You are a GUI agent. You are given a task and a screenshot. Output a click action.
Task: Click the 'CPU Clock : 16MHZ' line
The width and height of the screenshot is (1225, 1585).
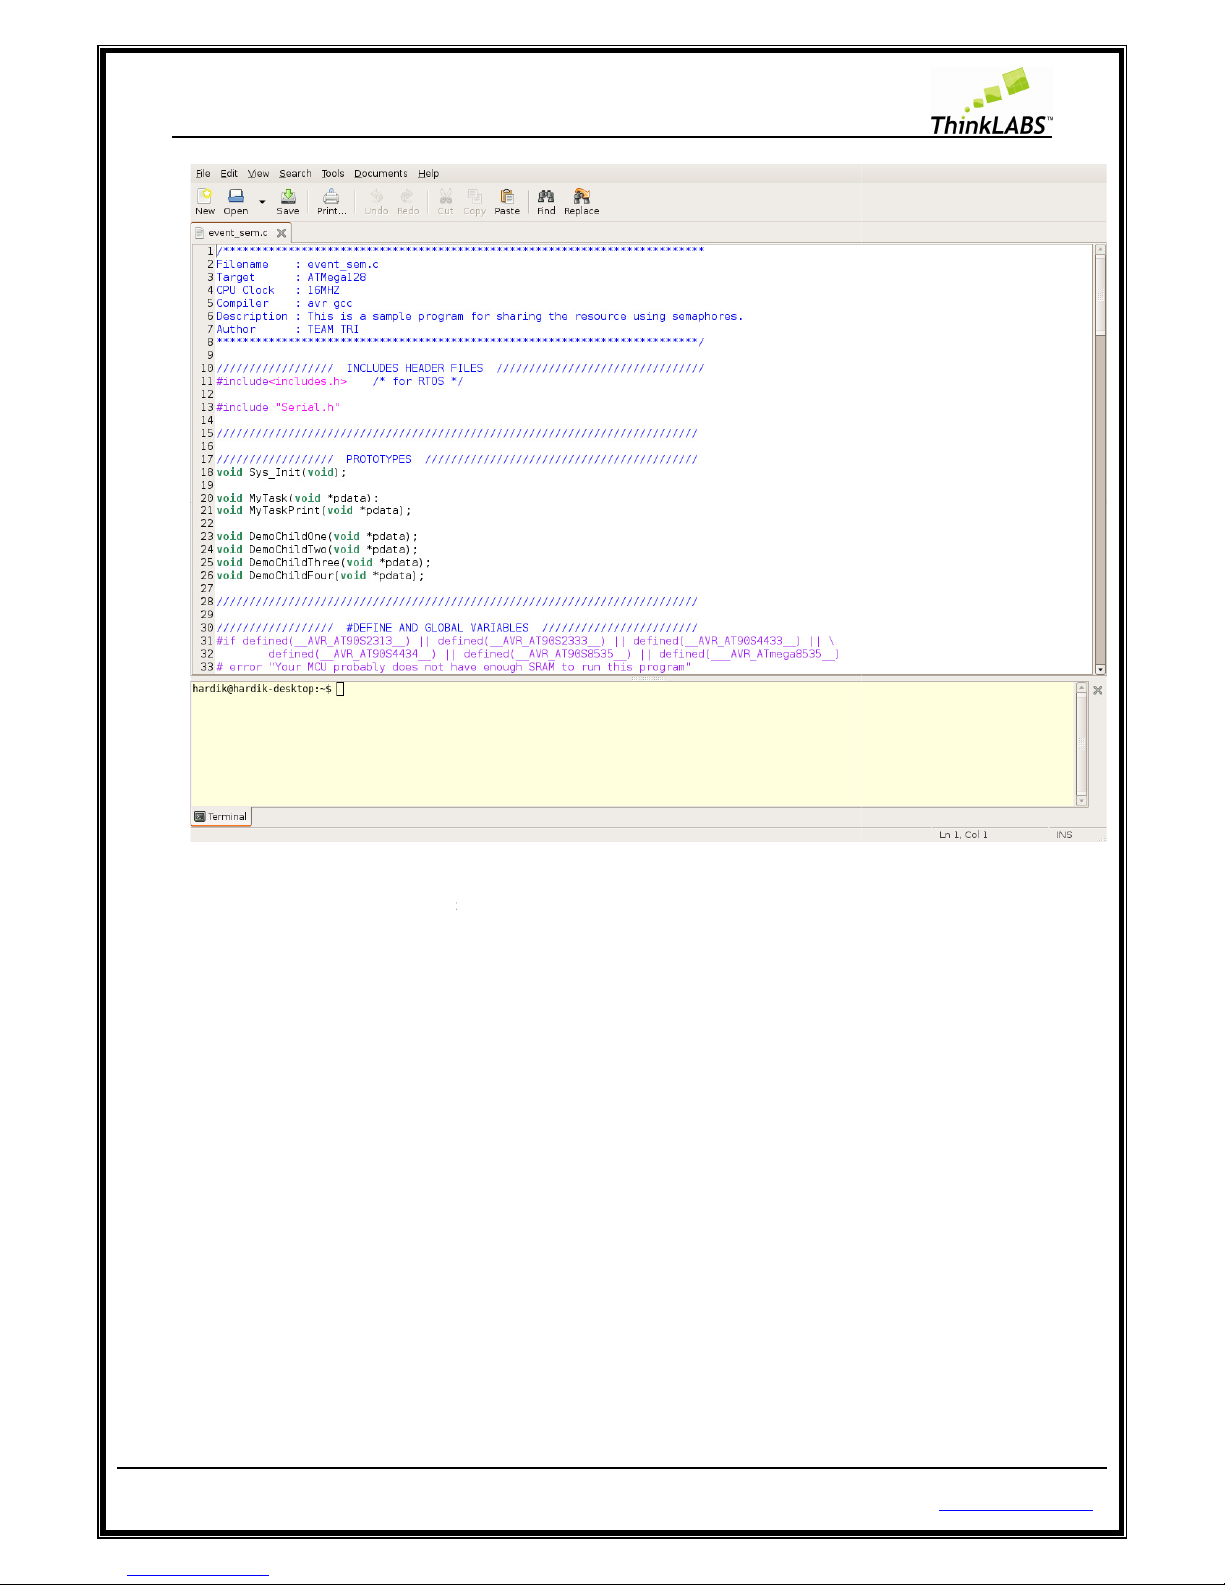[x=278, y=291]
